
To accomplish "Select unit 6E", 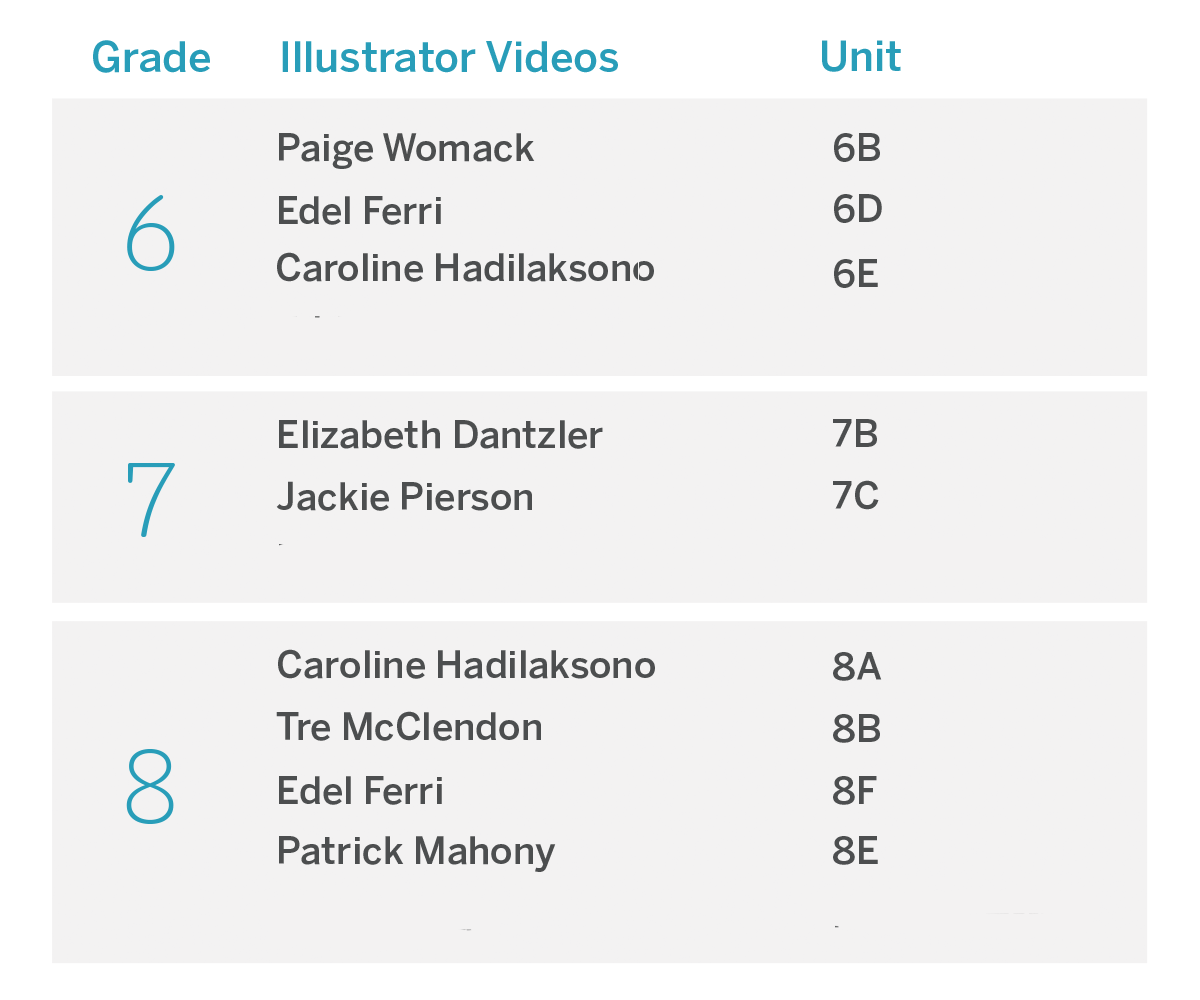I will (x=855, y=274).
